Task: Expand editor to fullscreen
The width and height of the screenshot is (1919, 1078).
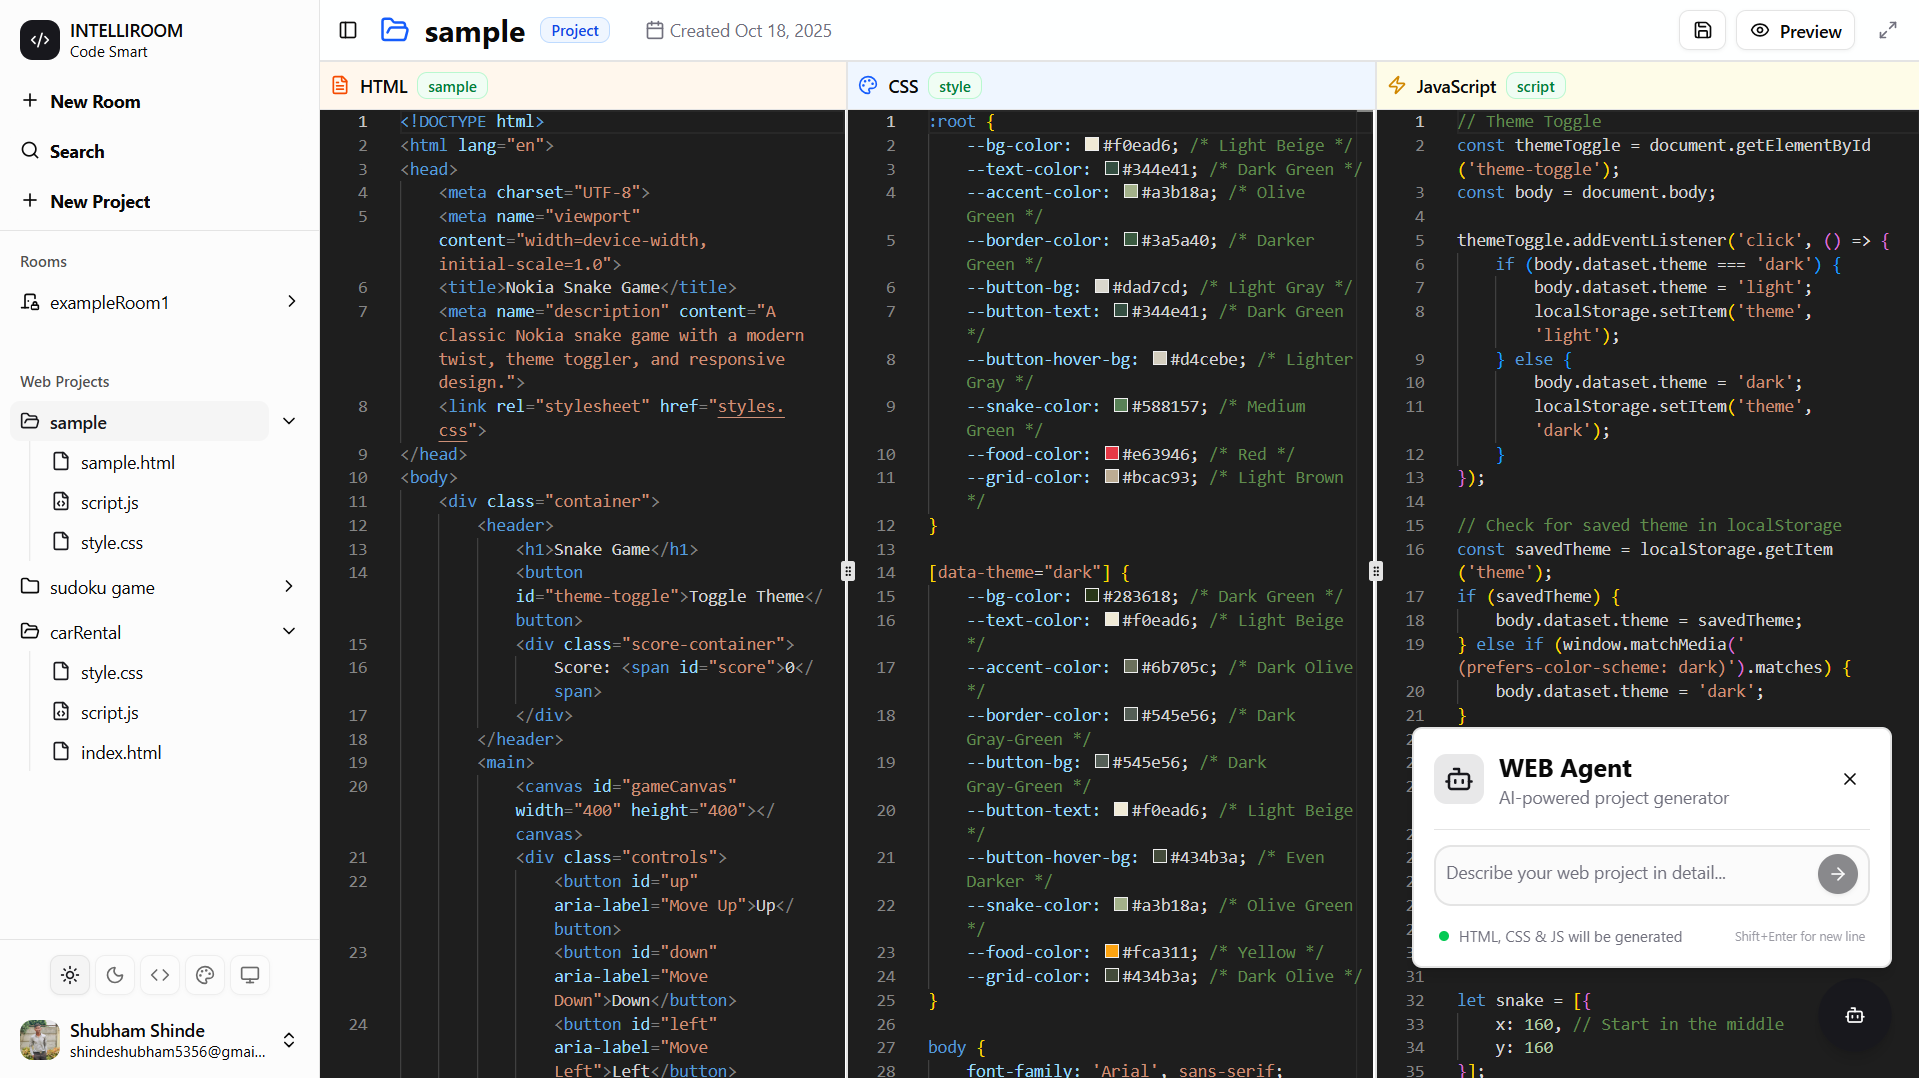Action: [x=1887, y=31]
